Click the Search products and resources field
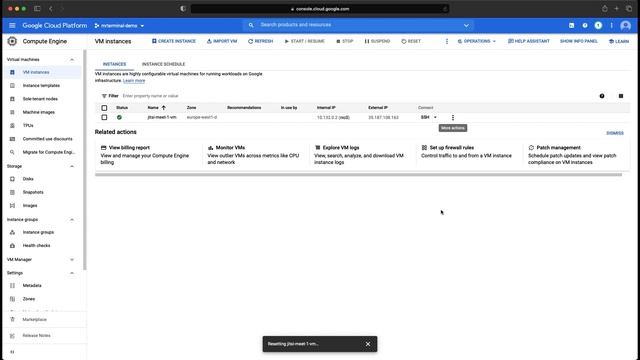 point(359,25)
